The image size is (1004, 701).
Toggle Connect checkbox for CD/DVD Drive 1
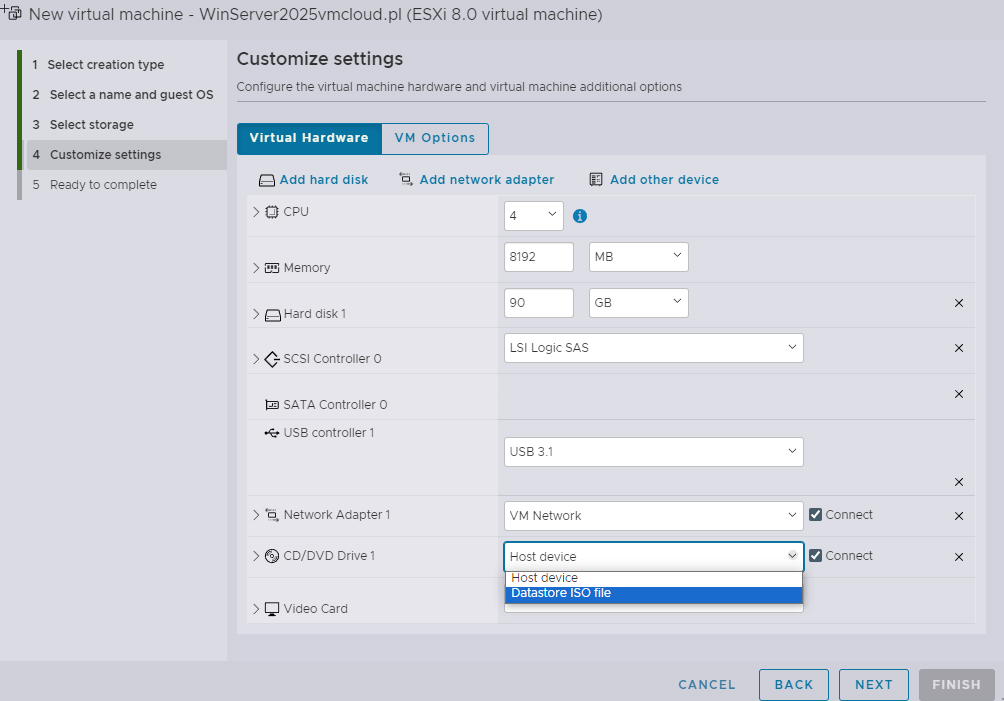[x=816, y=556]
